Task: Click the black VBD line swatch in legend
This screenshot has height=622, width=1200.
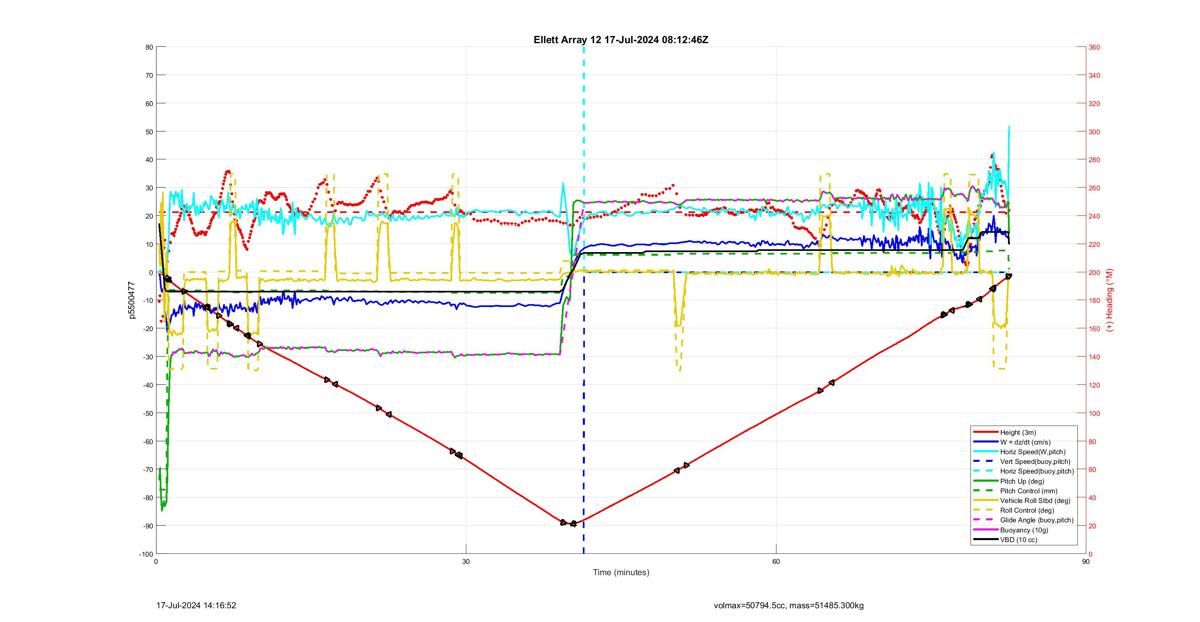Action: click(x=986, y=539)
